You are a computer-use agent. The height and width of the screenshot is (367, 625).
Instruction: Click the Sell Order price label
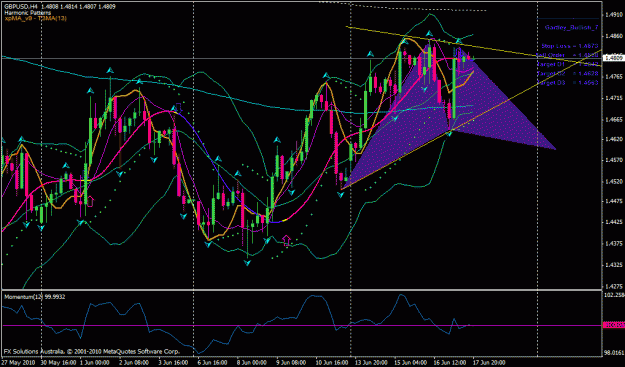pyautogui.click(x=568, y=55)
